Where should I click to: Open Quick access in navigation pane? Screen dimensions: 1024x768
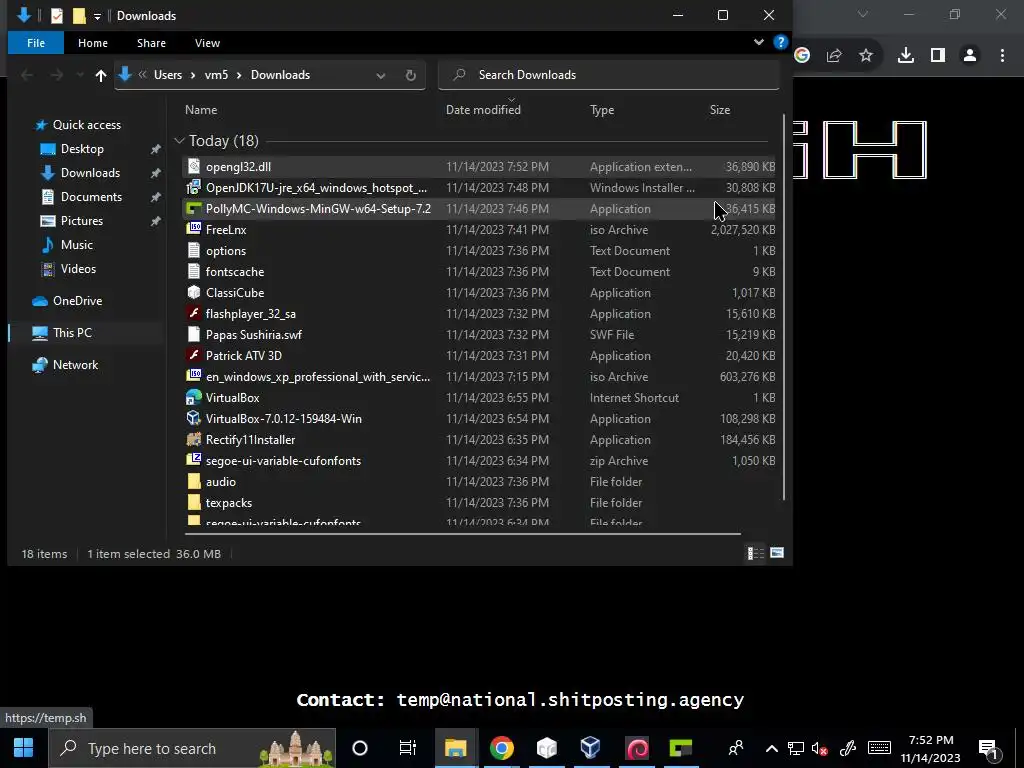(86, 125)
